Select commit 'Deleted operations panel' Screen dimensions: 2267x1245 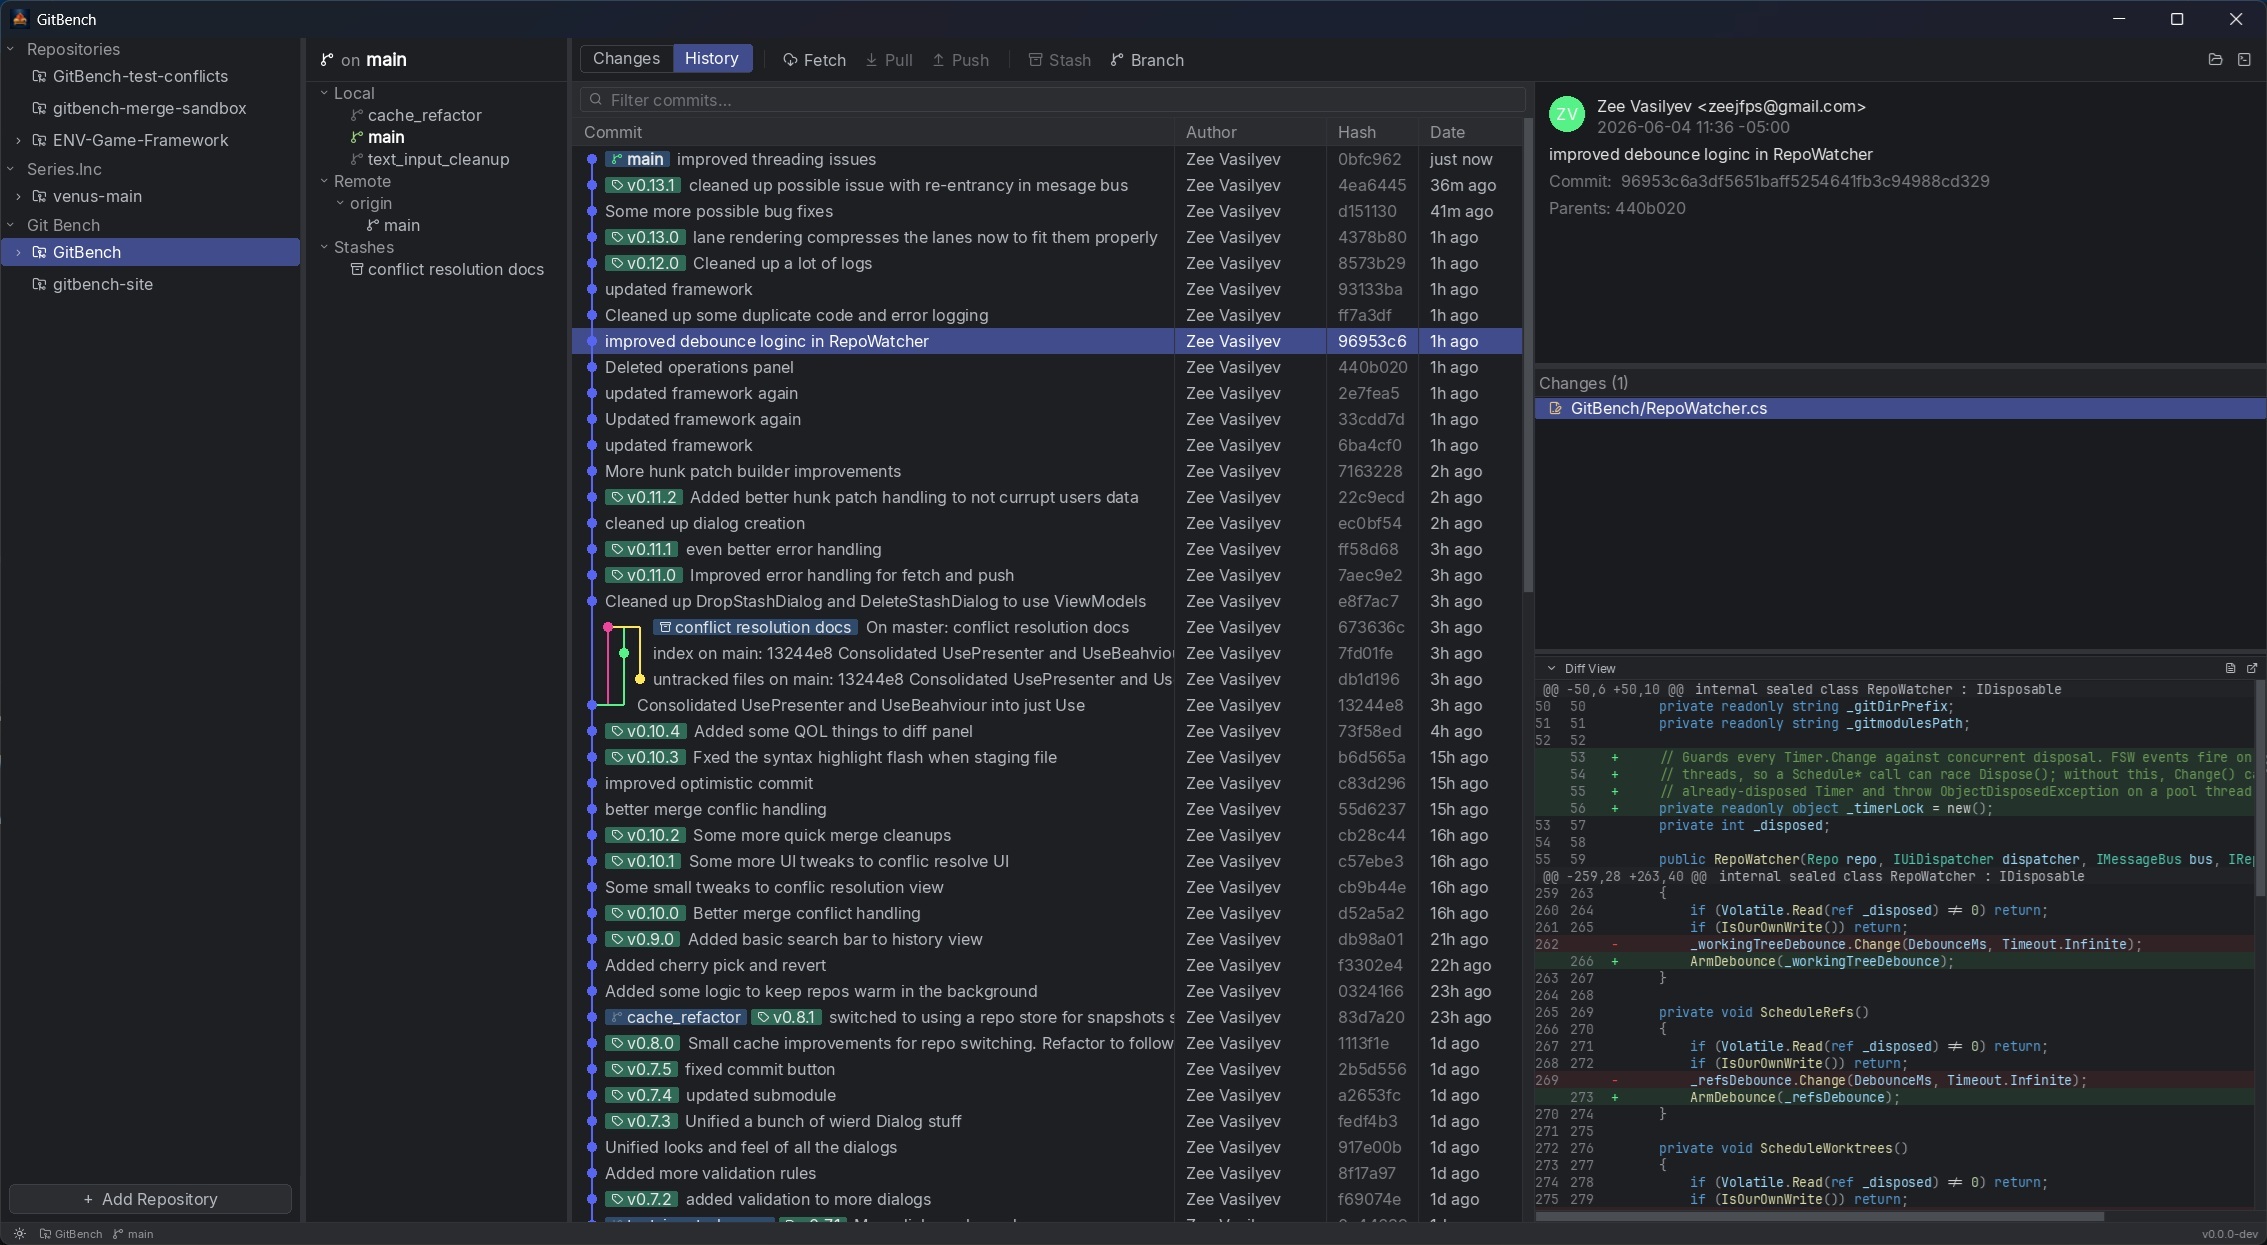point(1047,367)
